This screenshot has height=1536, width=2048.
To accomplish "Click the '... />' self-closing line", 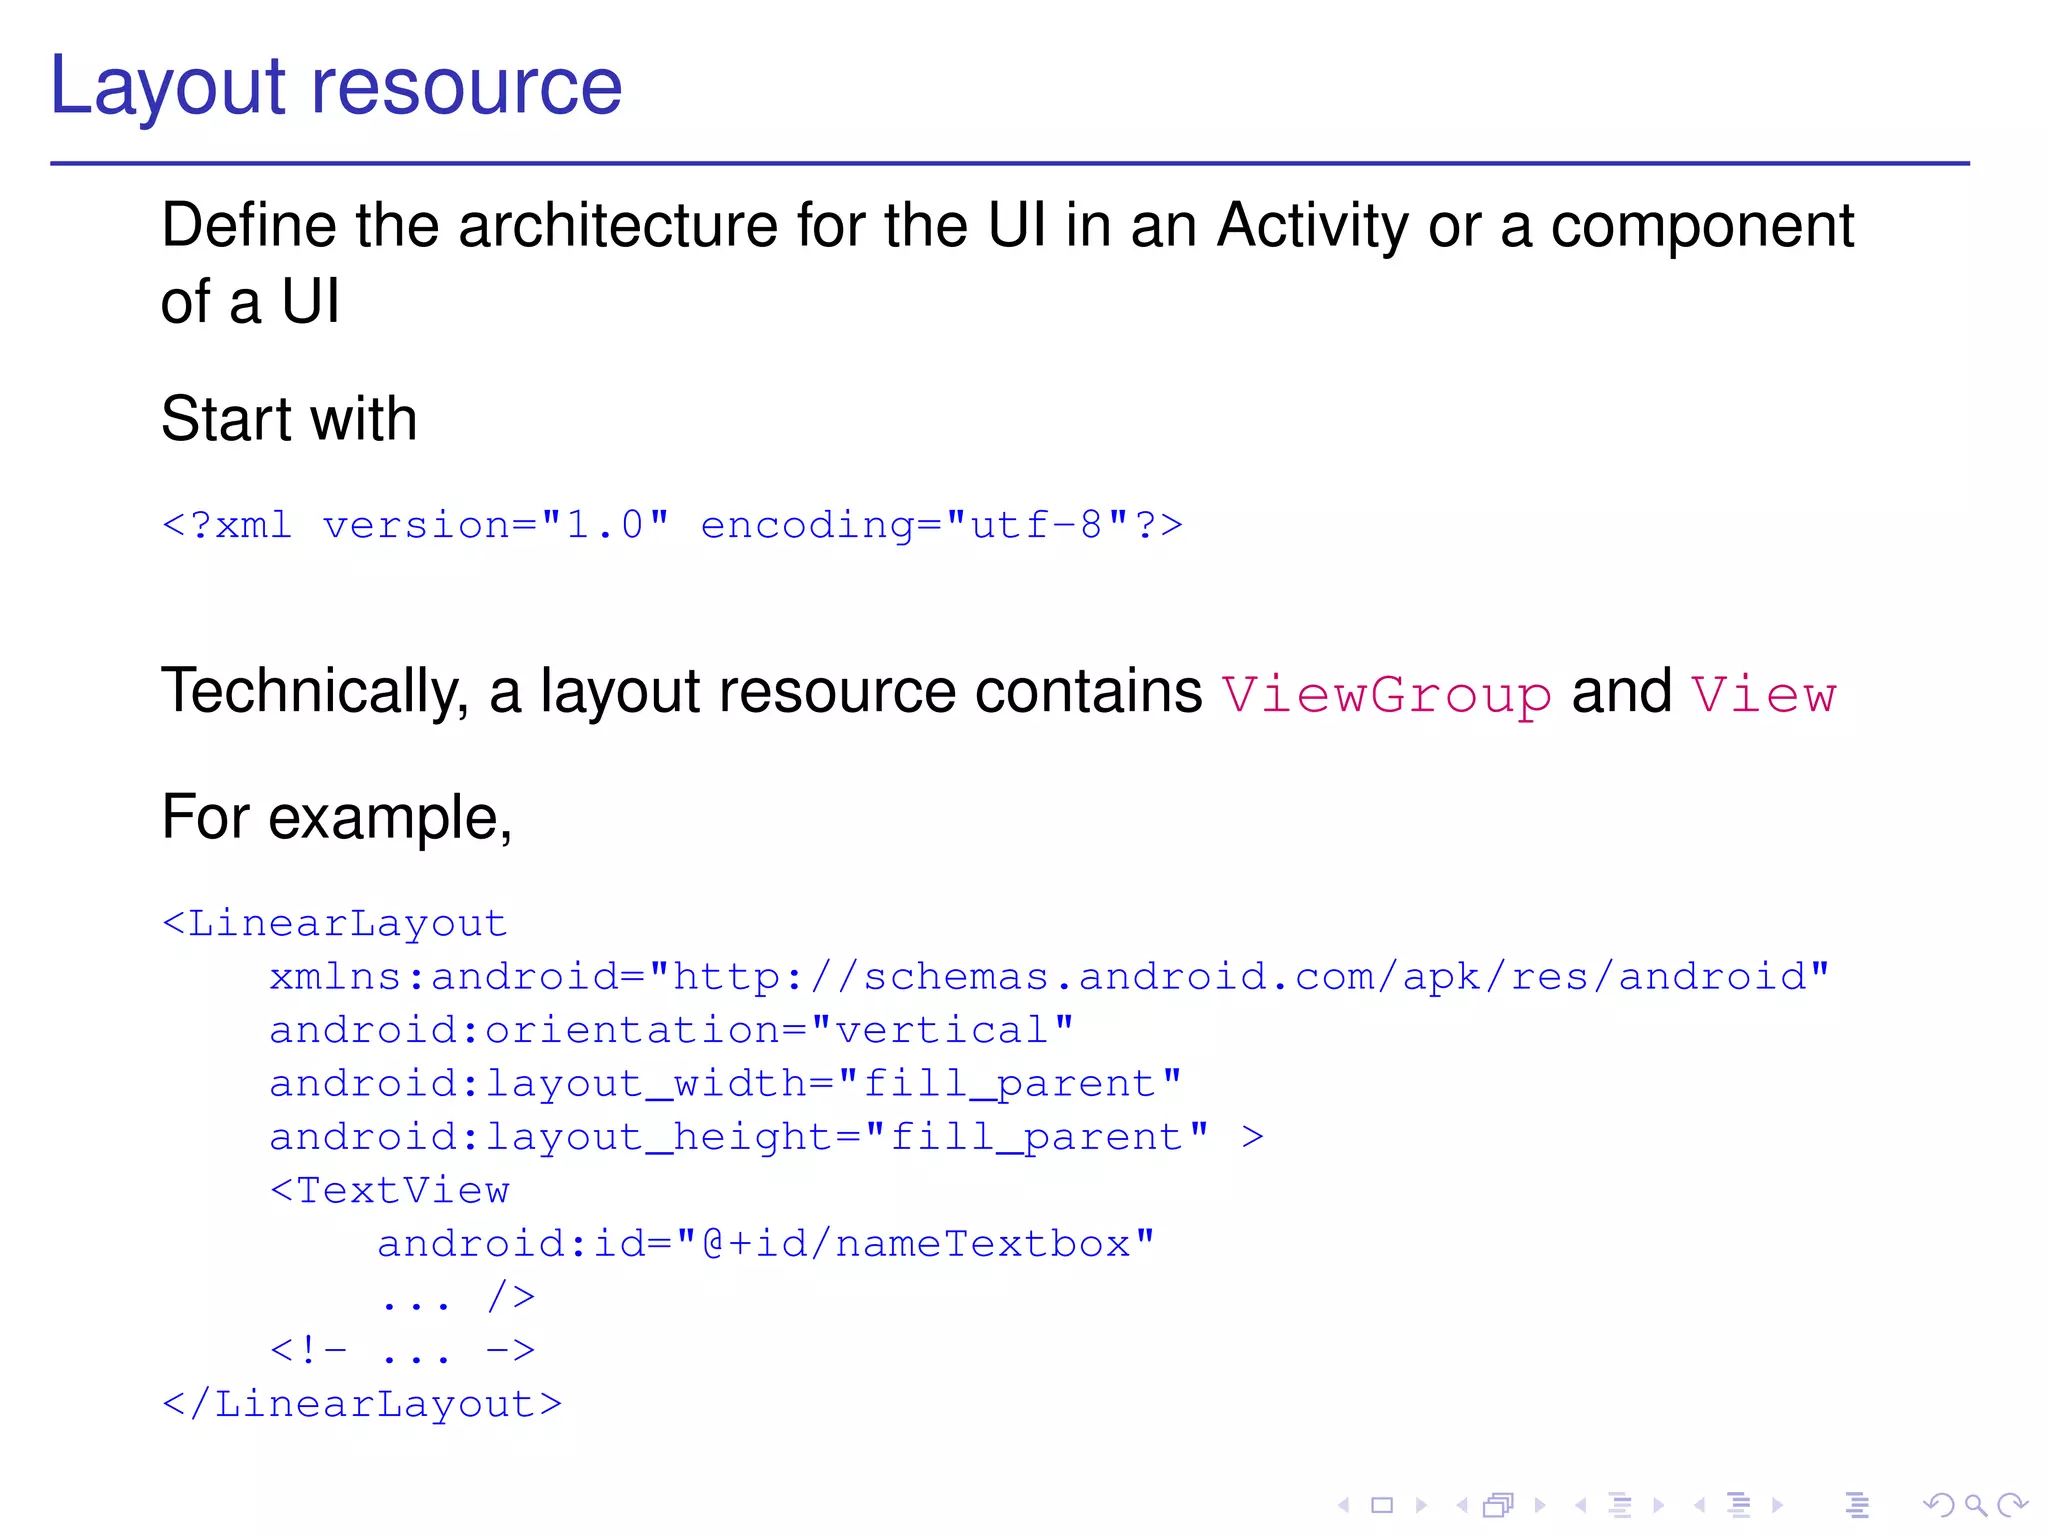I will click(x=457, y=1297).
